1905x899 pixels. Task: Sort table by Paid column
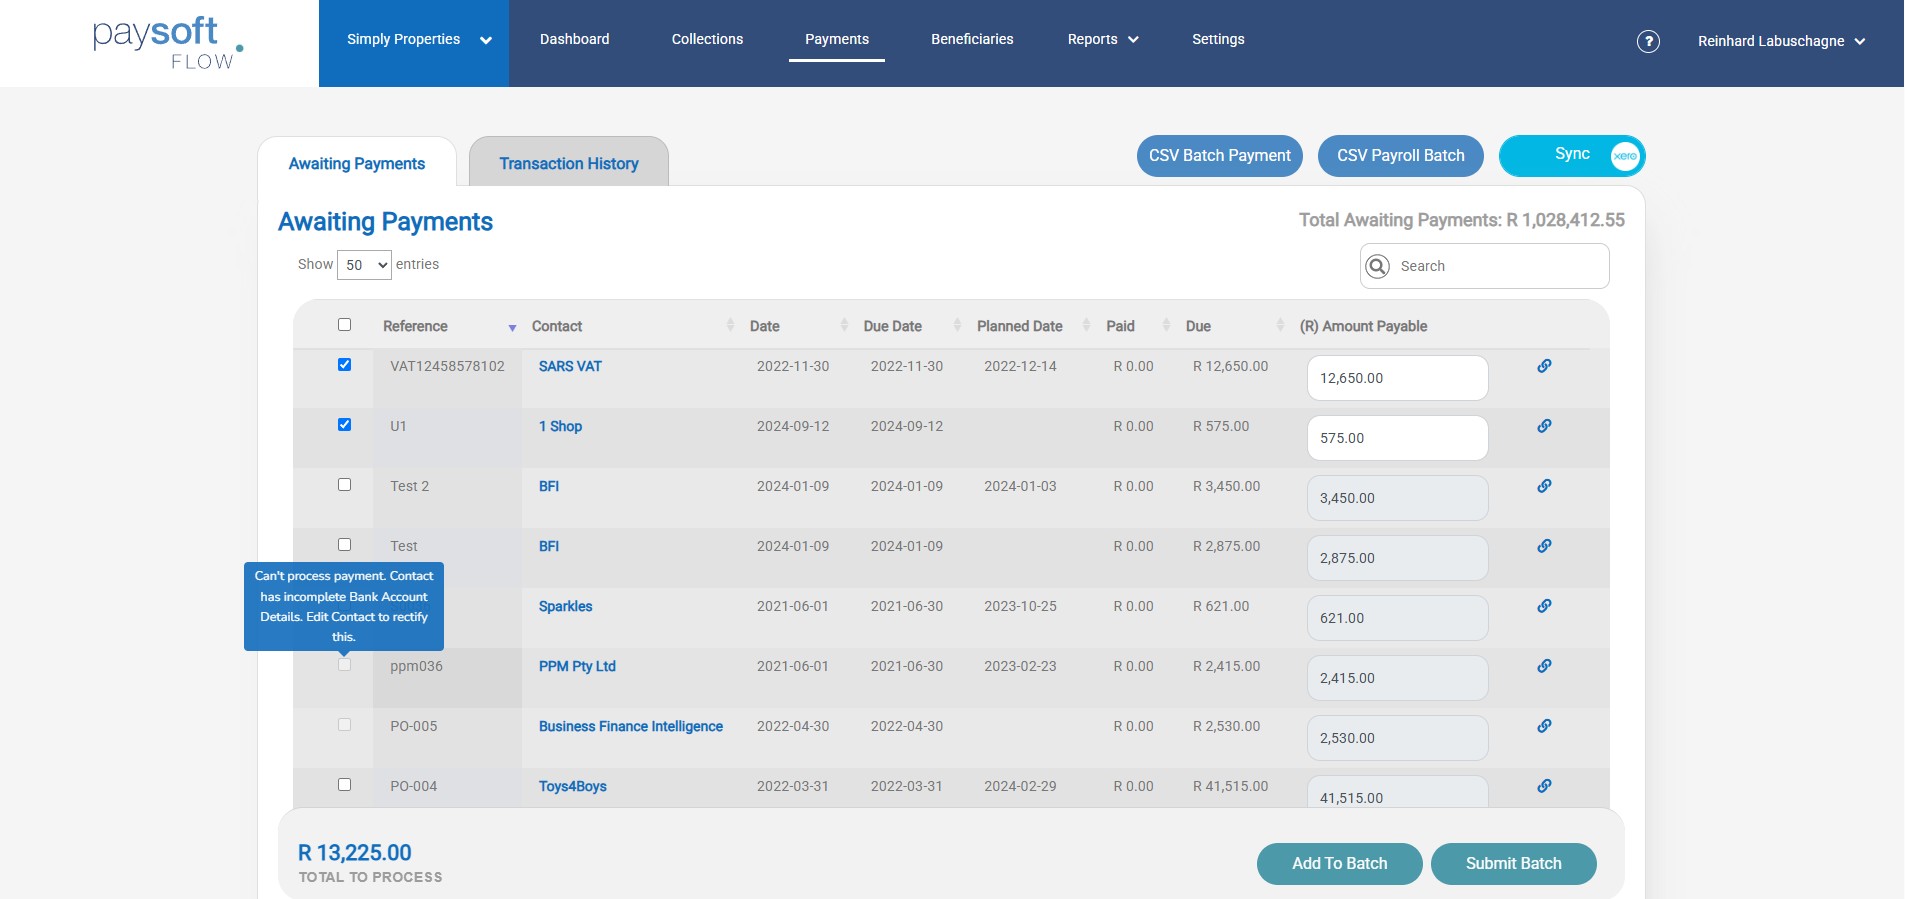(1137, 326)
